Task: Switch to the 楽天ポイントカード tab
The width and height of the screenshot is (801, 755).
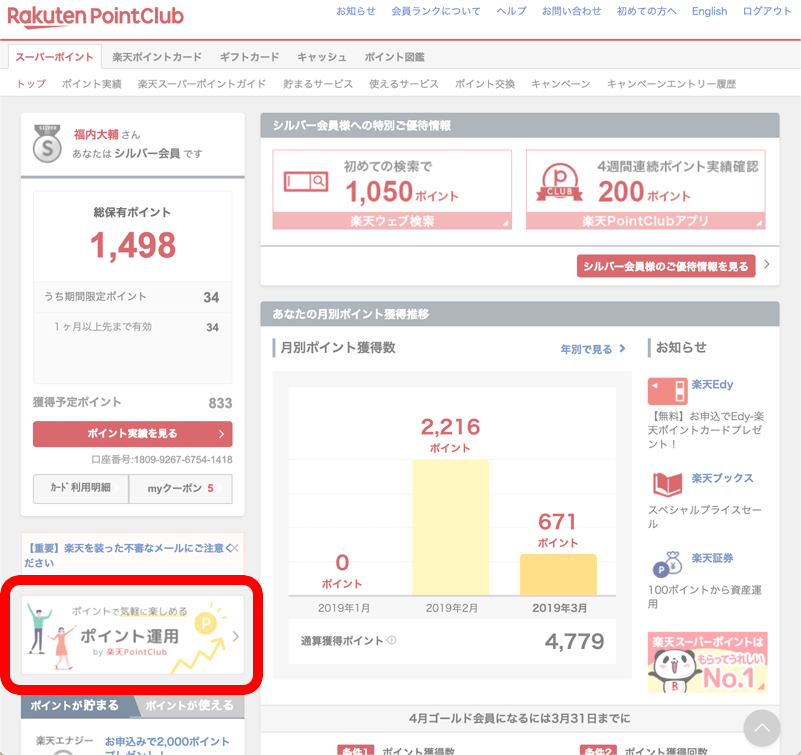Action: pos(157,57)
